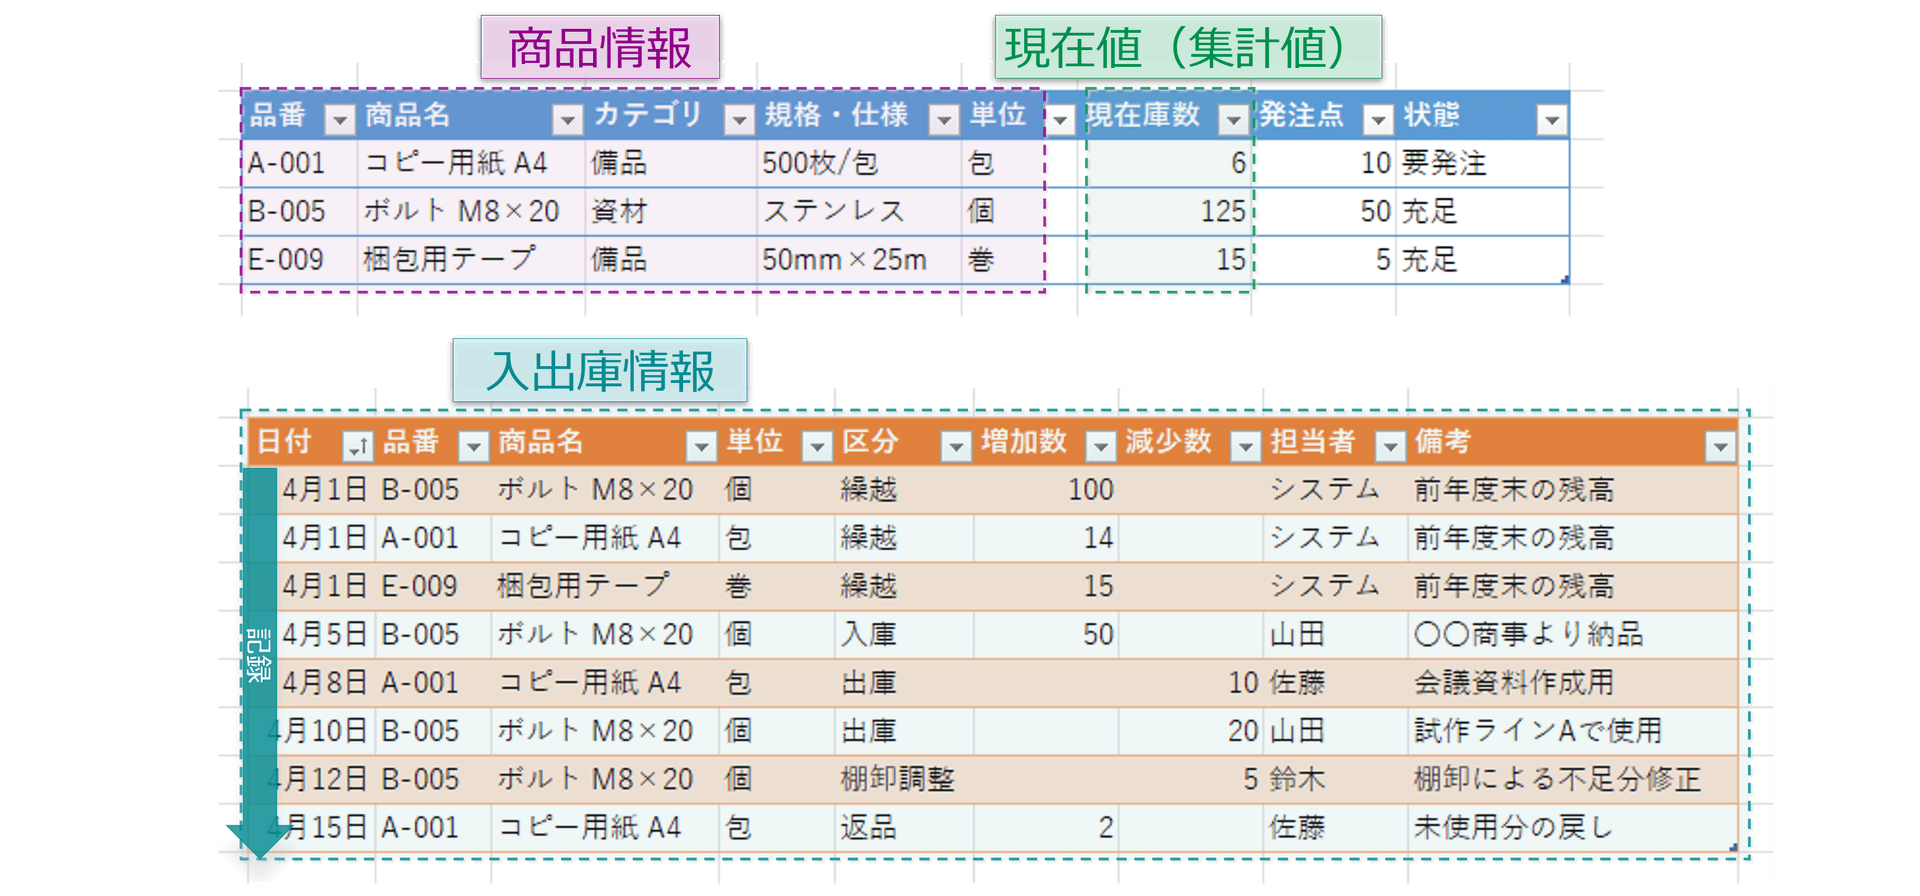Screen dimensions: 1920x896
Task: Click the 現在値（集計値） label box
Action: pos(1188,47)
